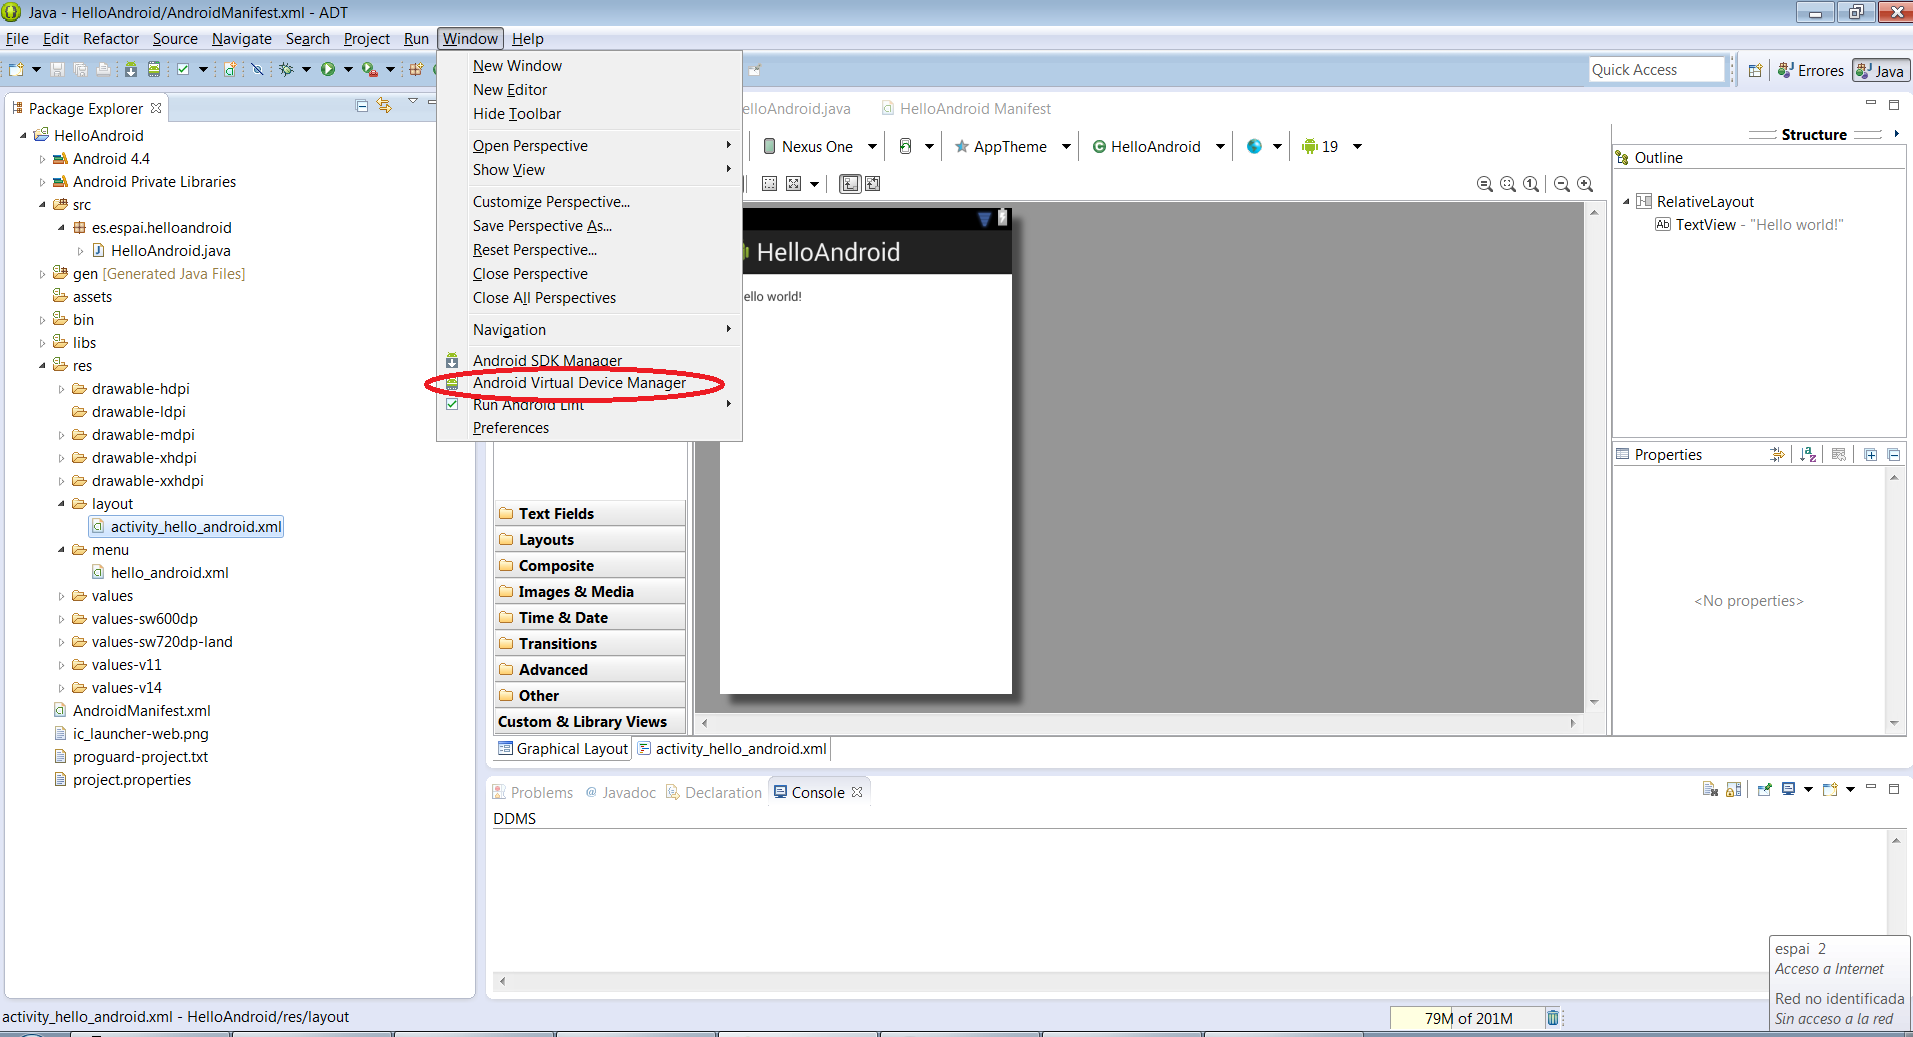The height and width of the screenshot is (1037, 1913).
Task: Sort properties alphabetically using the a-z icon
Action: (x=1808, y=455)
